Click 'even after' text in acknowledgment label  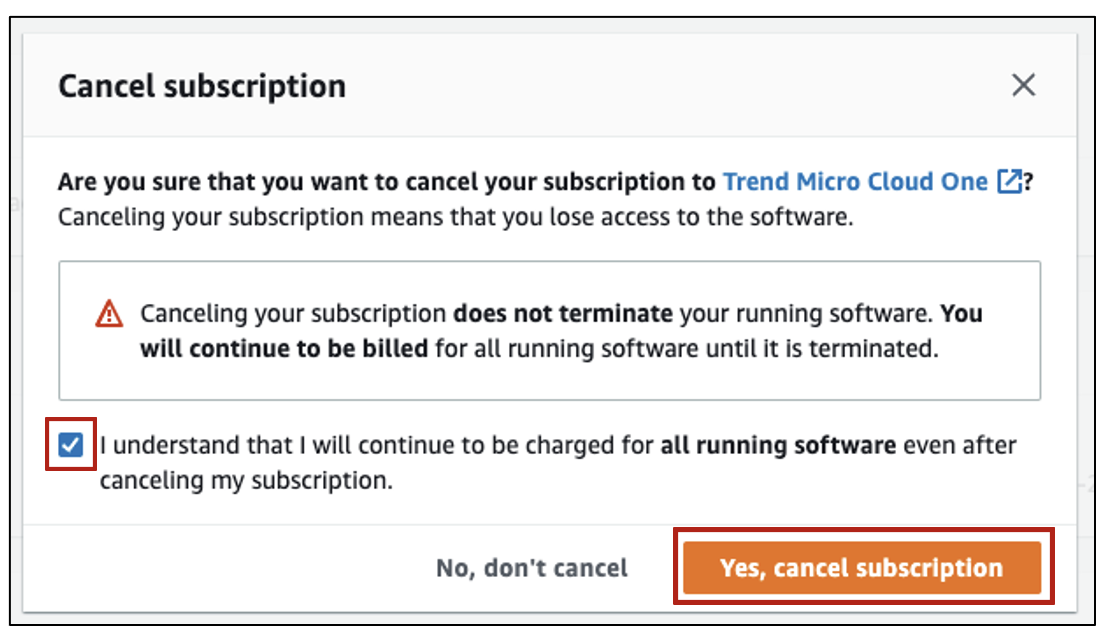coord(960,446)
